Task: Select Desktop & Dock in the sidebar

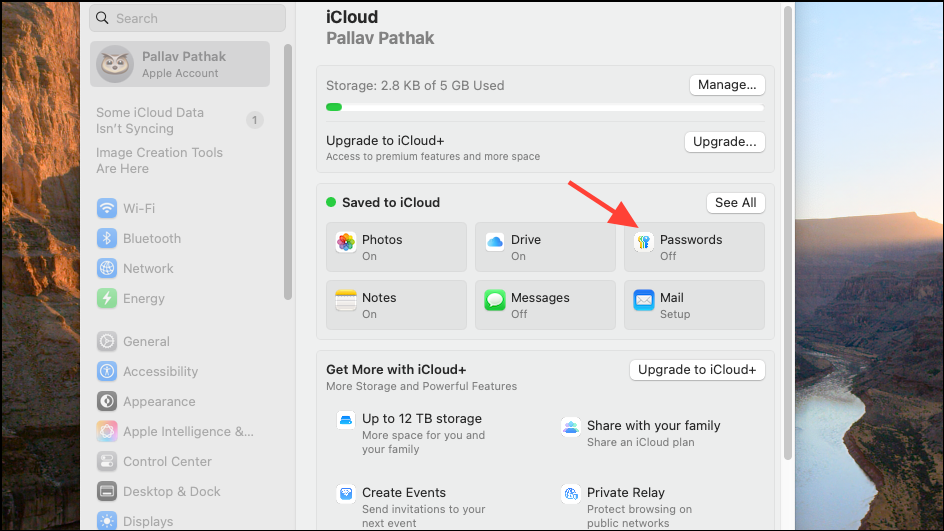Action: pyautogui.click(x=172, y=492)
